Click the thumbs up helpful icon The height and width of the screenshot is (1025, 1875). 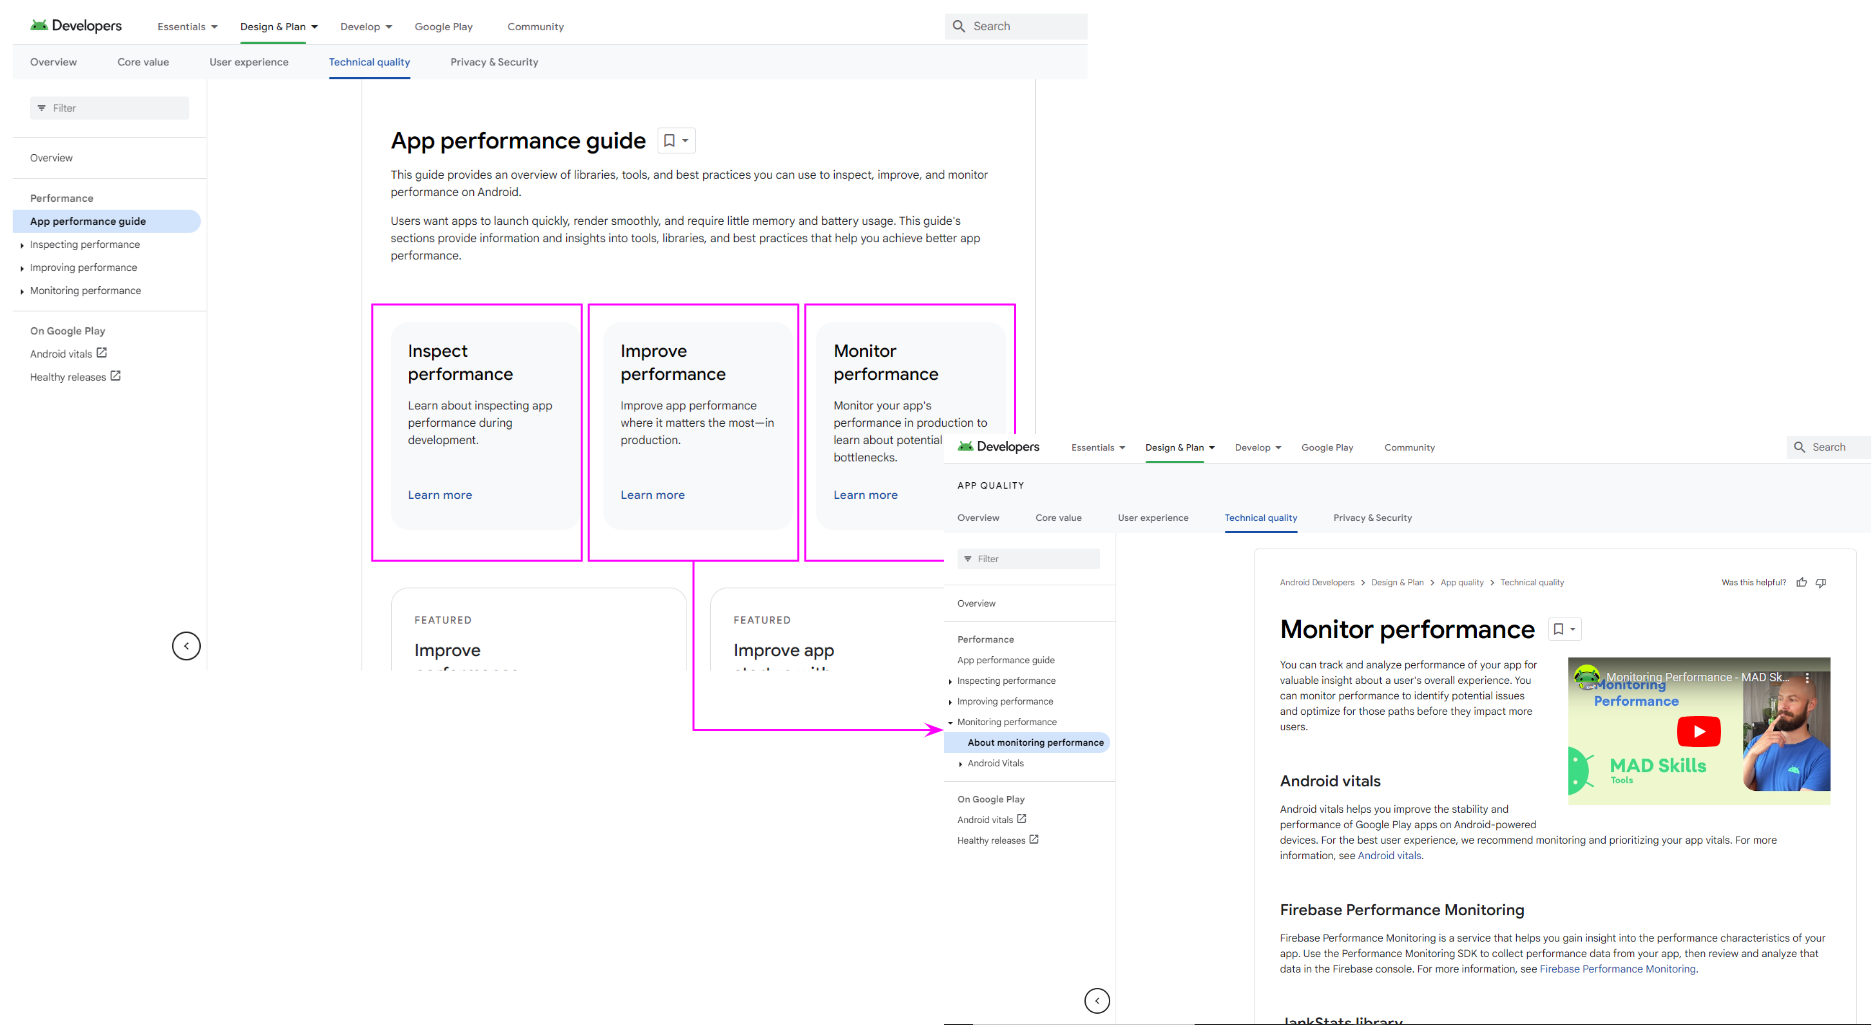tap(1802, 582)
